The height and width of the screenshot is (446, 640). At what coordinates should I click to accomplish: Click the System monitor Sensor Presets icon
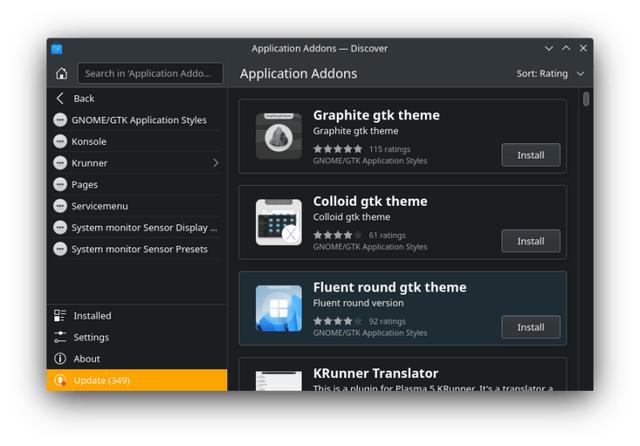point(60,249)
